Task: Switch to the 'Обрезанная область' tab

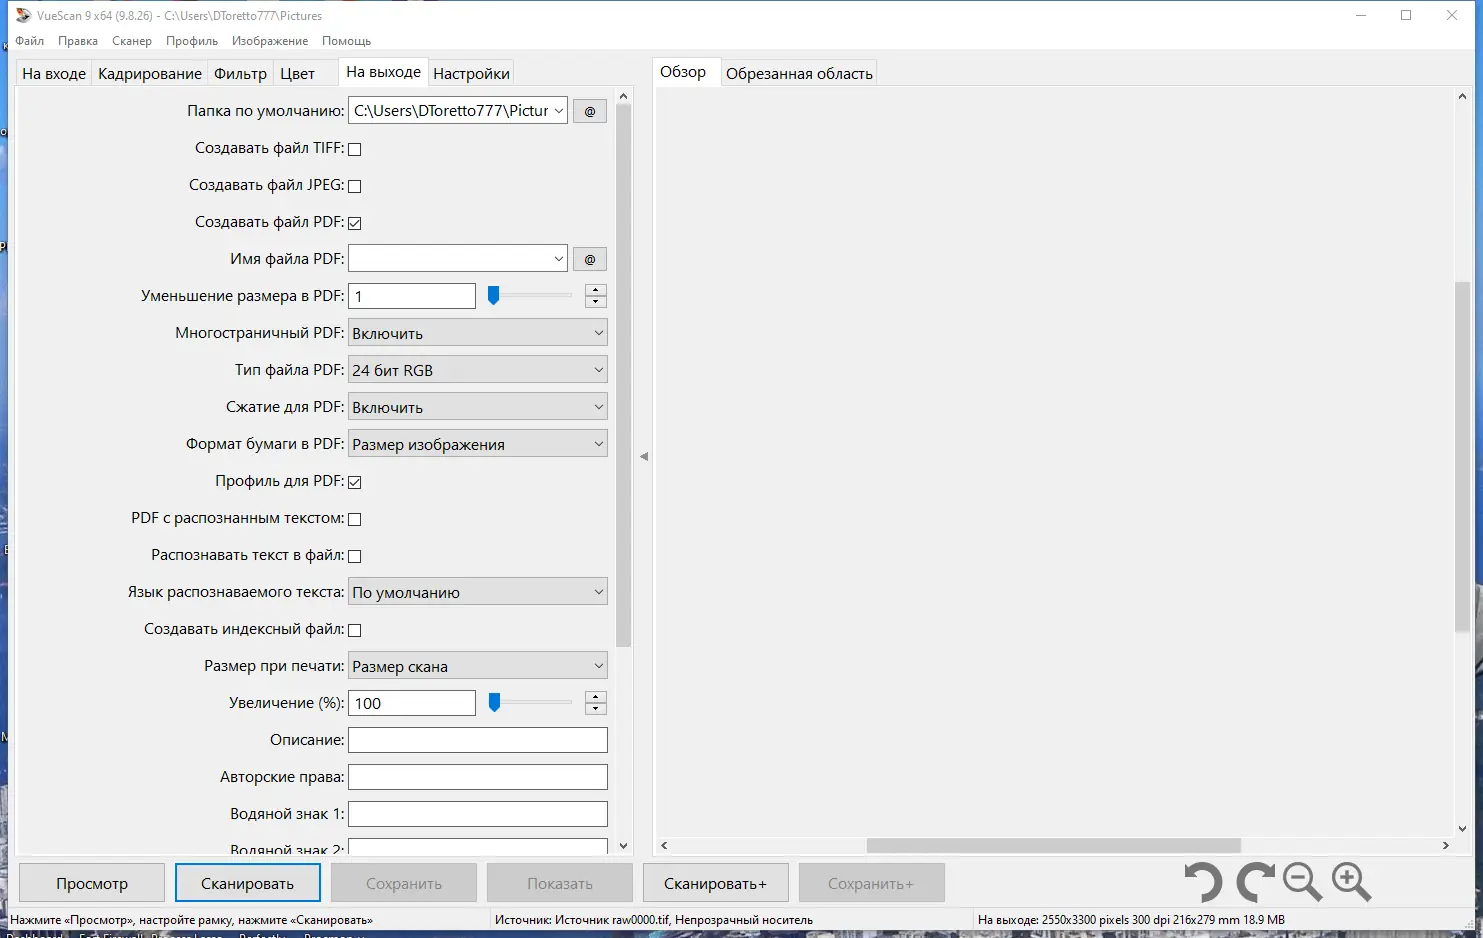Action: (799, 74)
